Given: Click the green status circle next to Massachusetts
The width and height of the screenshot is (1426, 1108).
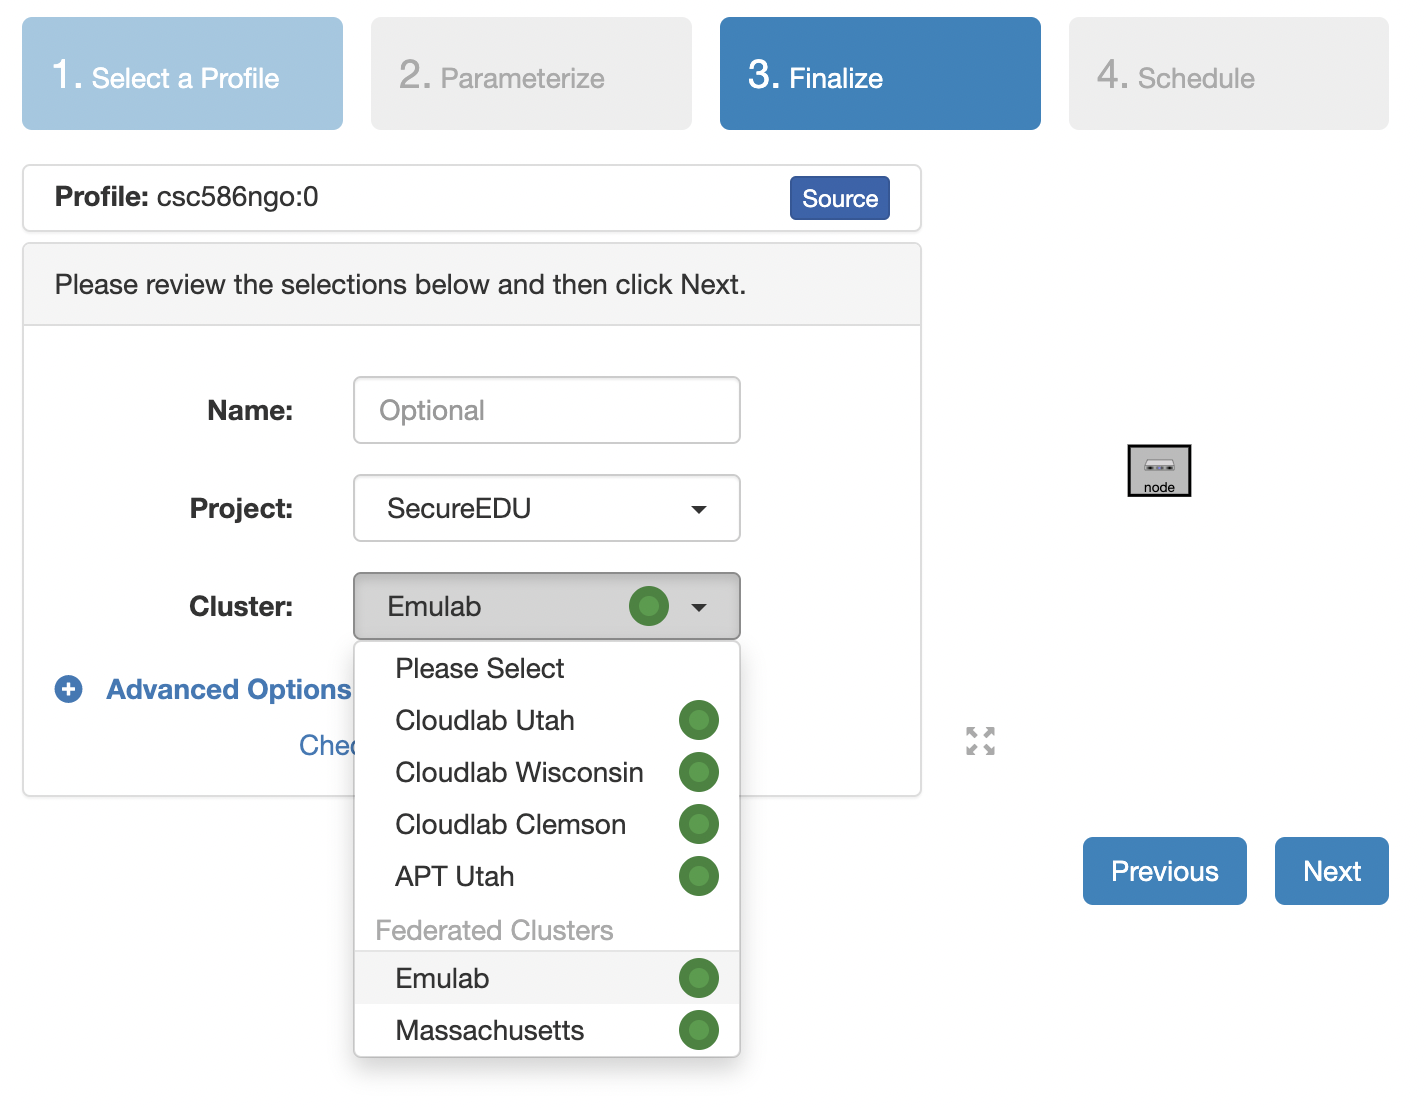Looking at the screenshot, I should 699,1030.
